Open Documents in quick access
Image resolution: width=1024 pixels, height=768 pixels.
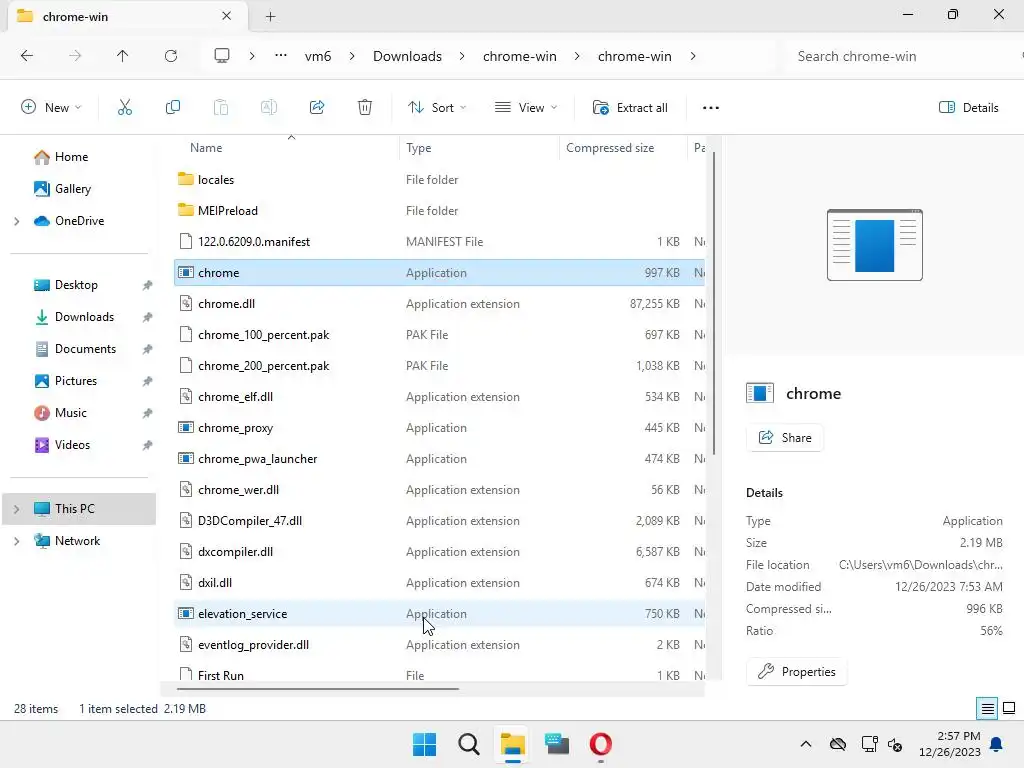coord(84,349)
